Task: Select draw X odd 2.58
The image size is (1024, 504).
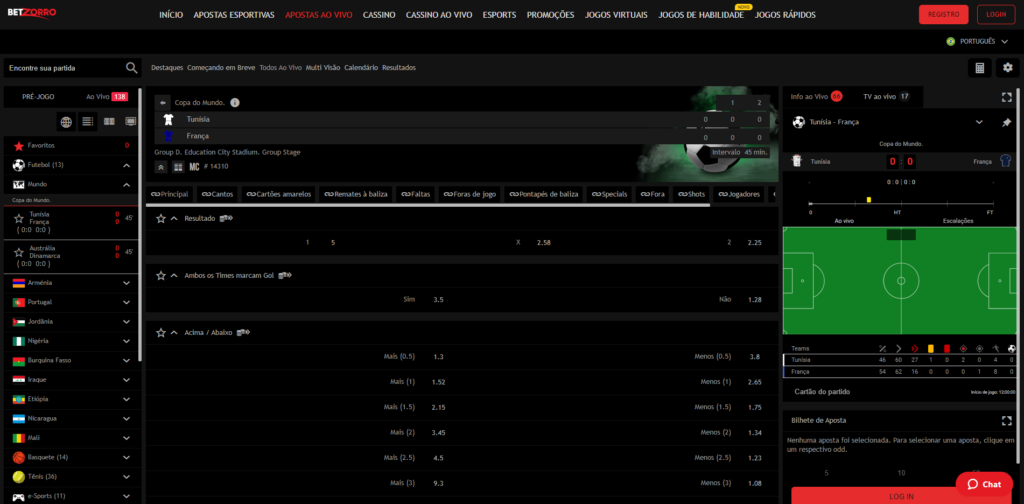Action: [544, 242]
